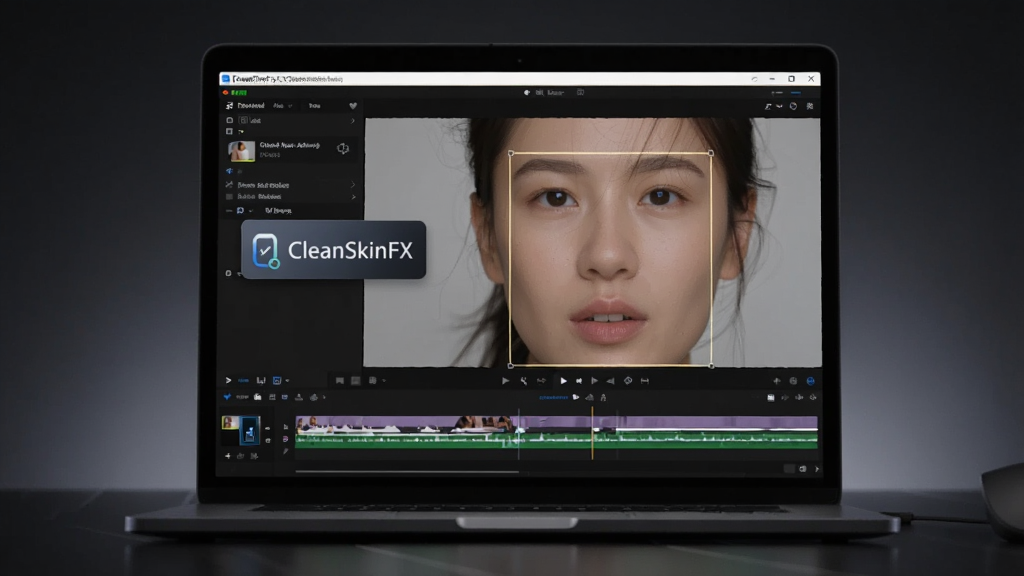Click the heart favorites icon in the left panel header
This screenshot has height=576, width=1024.
point(353,106)
